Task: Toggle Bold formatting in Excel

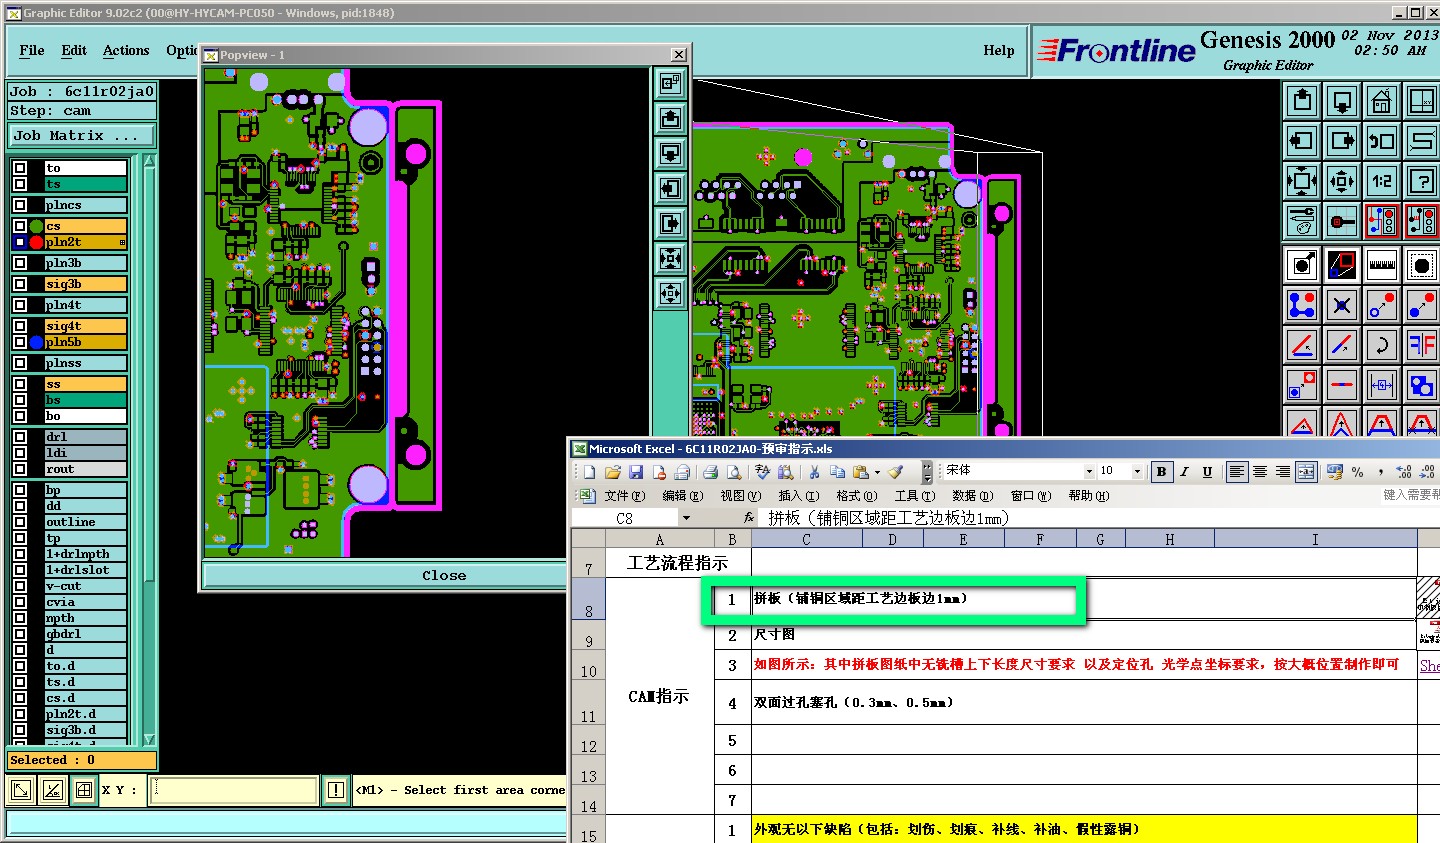Action: [1161, 472]
